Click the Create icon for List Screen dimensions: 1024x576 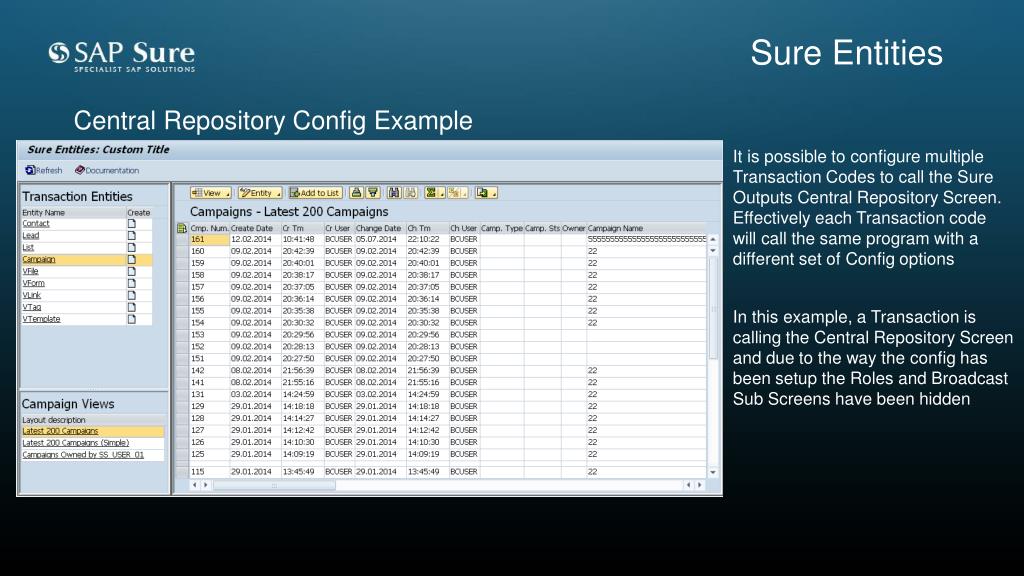[132, 248]
